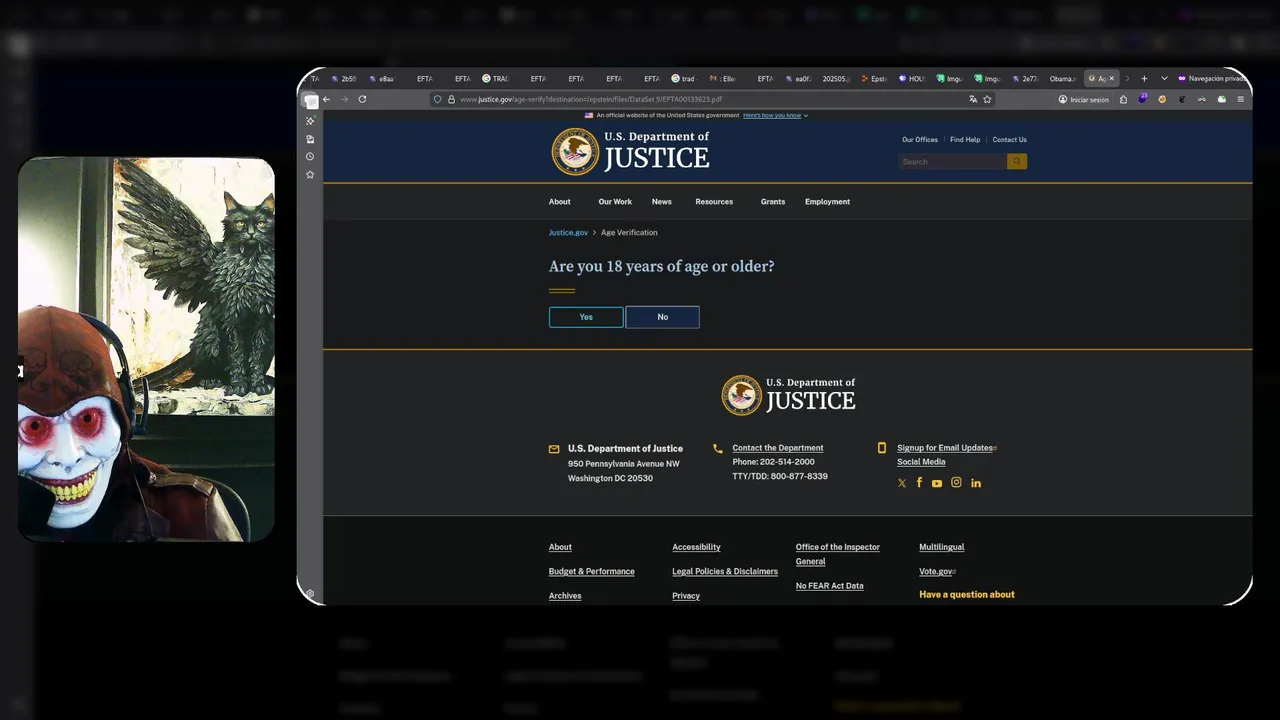The image size is (1280, 720).
Task: Open the Facebook social icon
Action: tap(919, 483)
